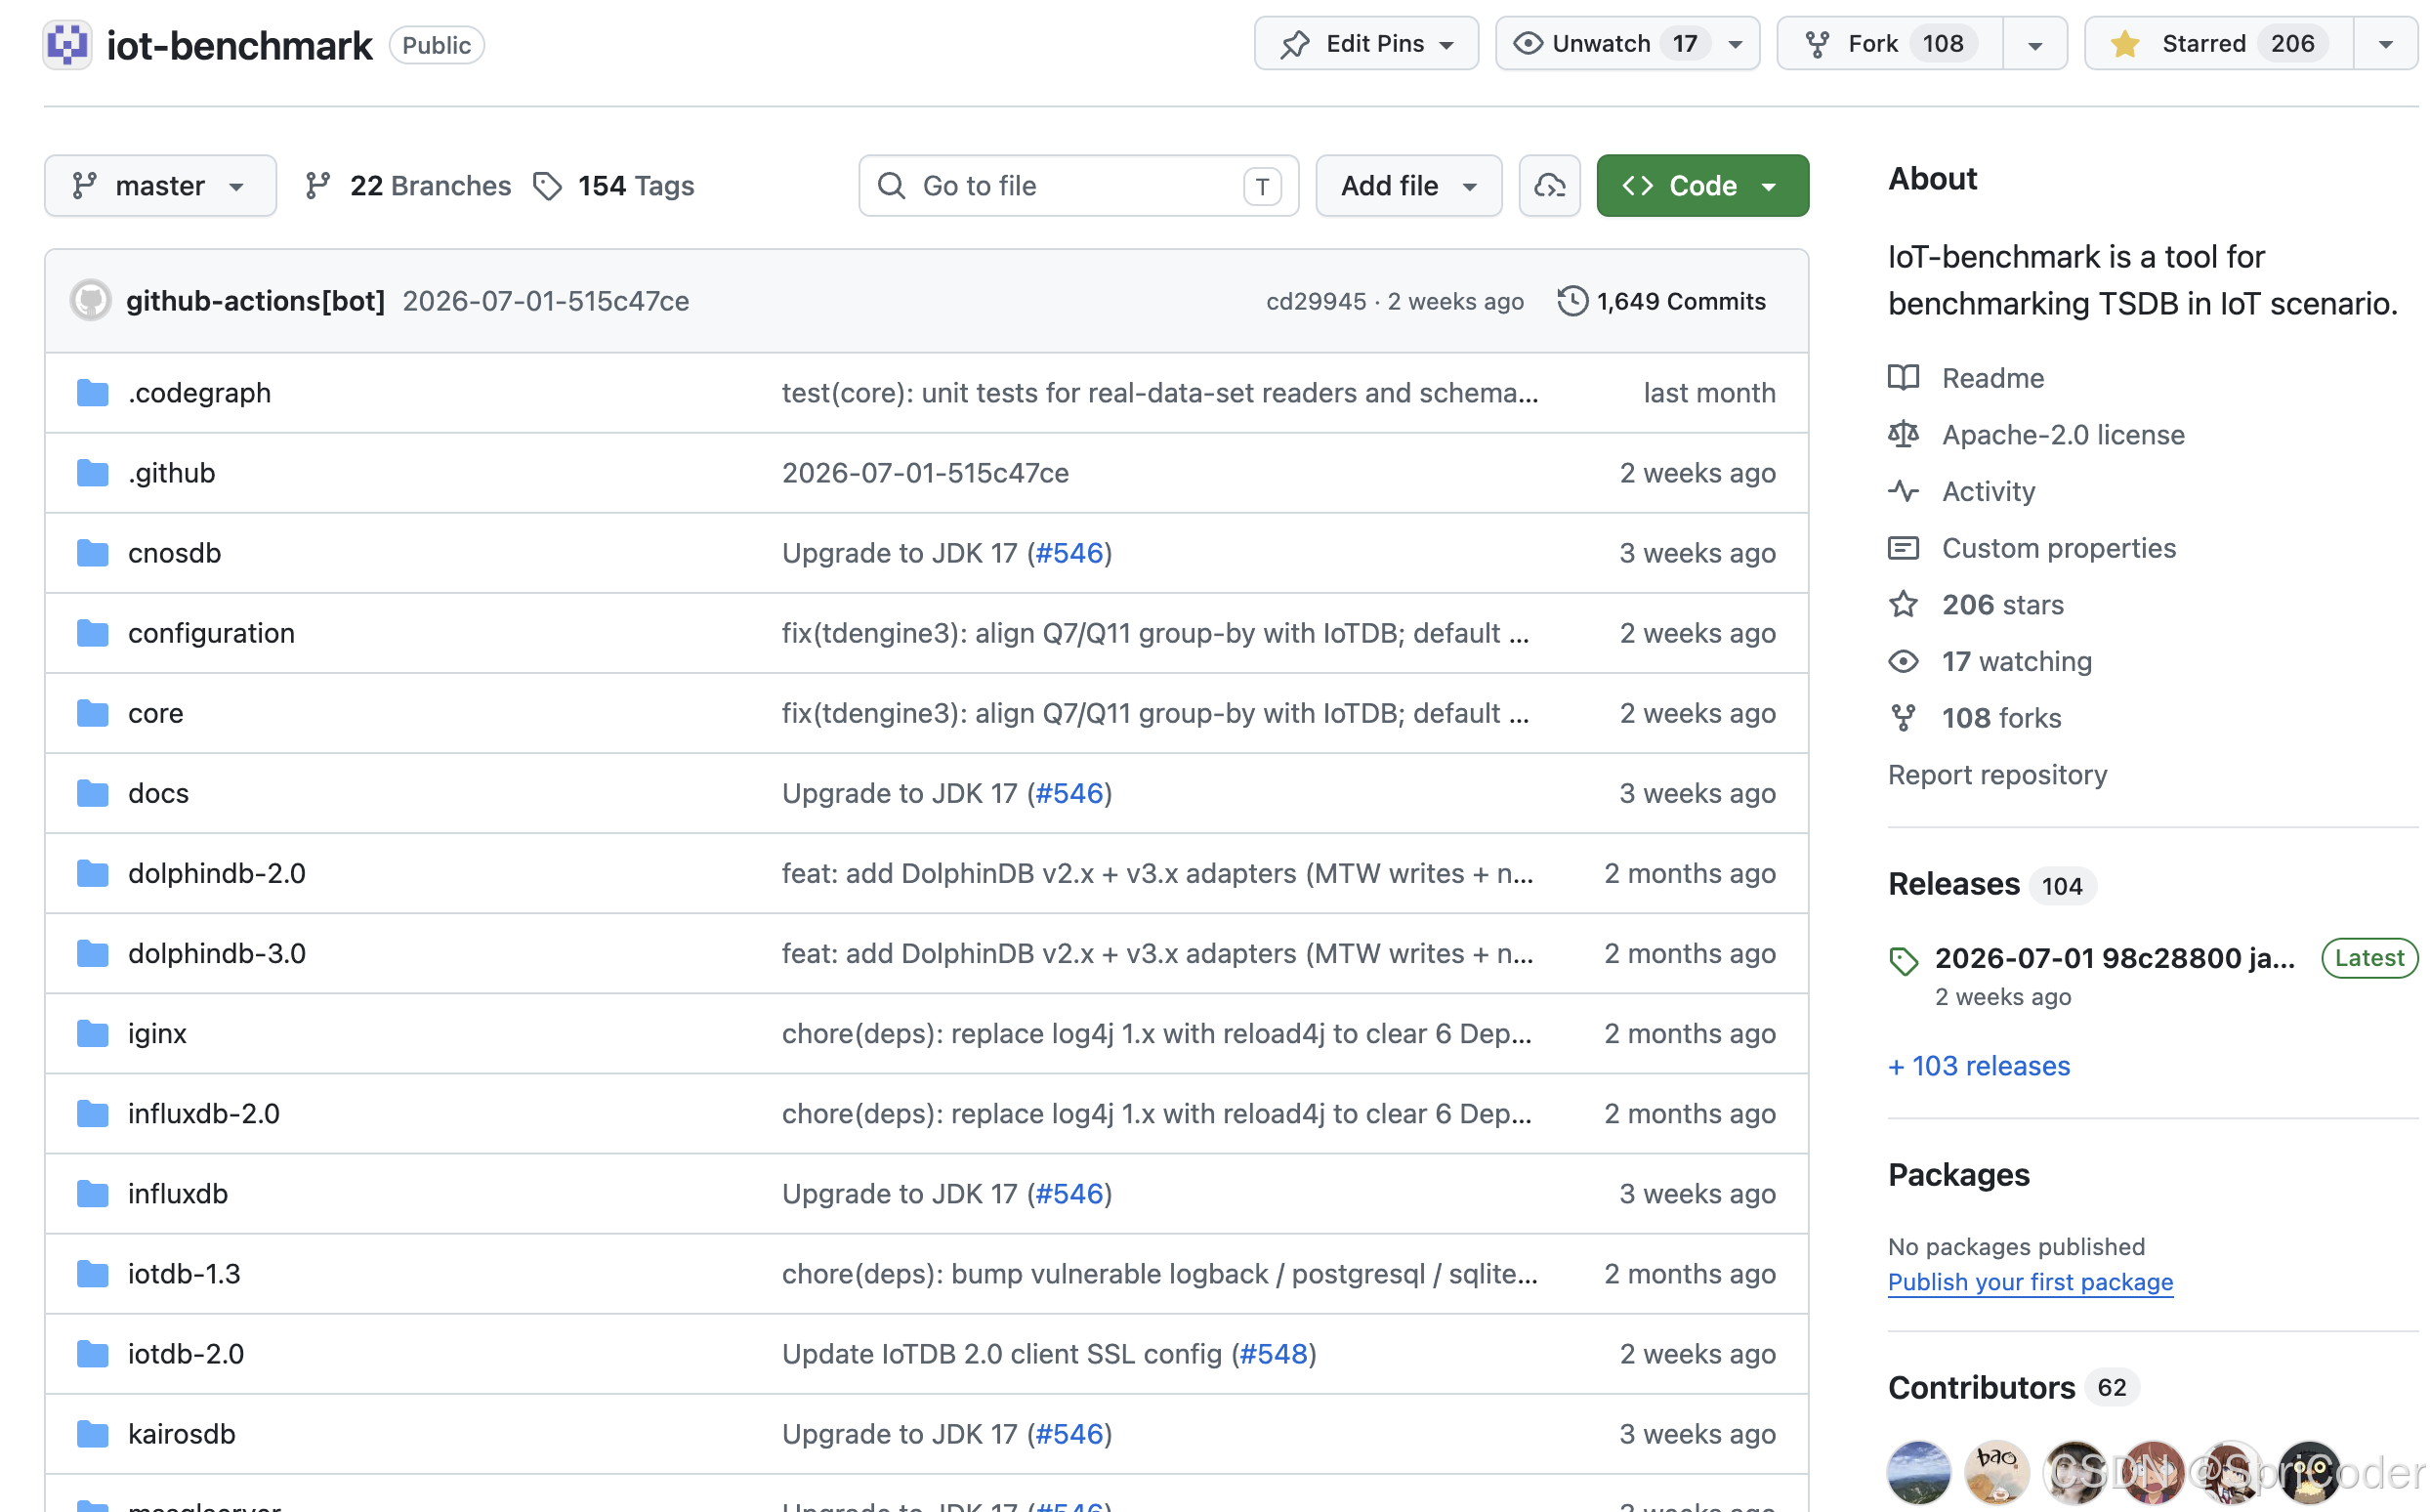Focus the Go to file search field

click(1080, 186)
